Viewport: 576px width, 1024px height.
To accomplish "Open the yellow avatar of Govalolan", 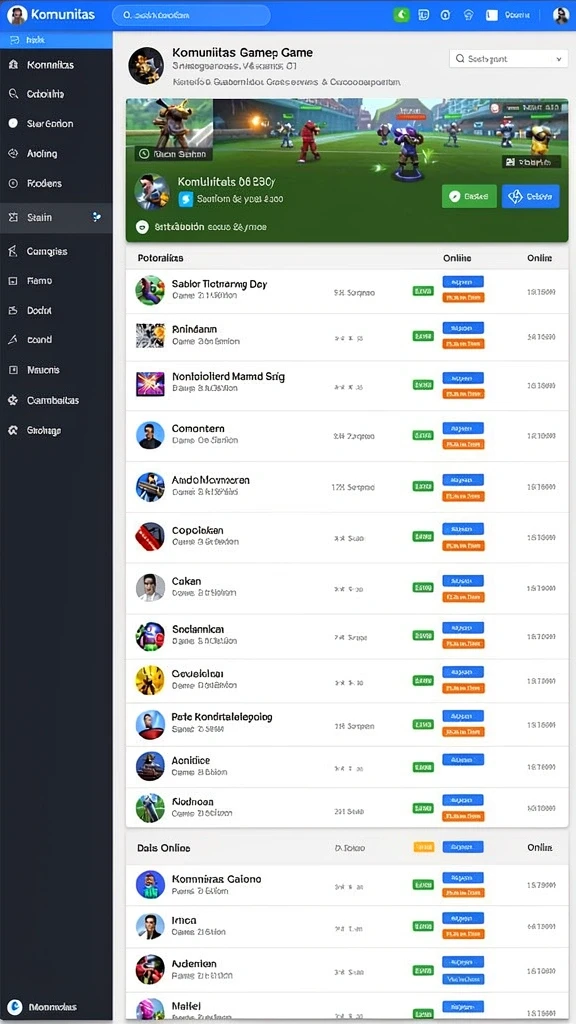I will [x=150, y=680].
